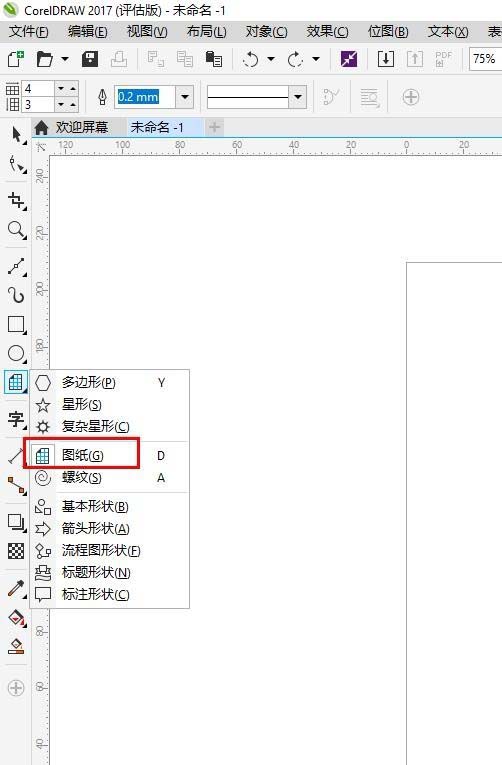Choose 多边形(P) from flyout
Screen dimensions: 502x765
coord(110,382)
